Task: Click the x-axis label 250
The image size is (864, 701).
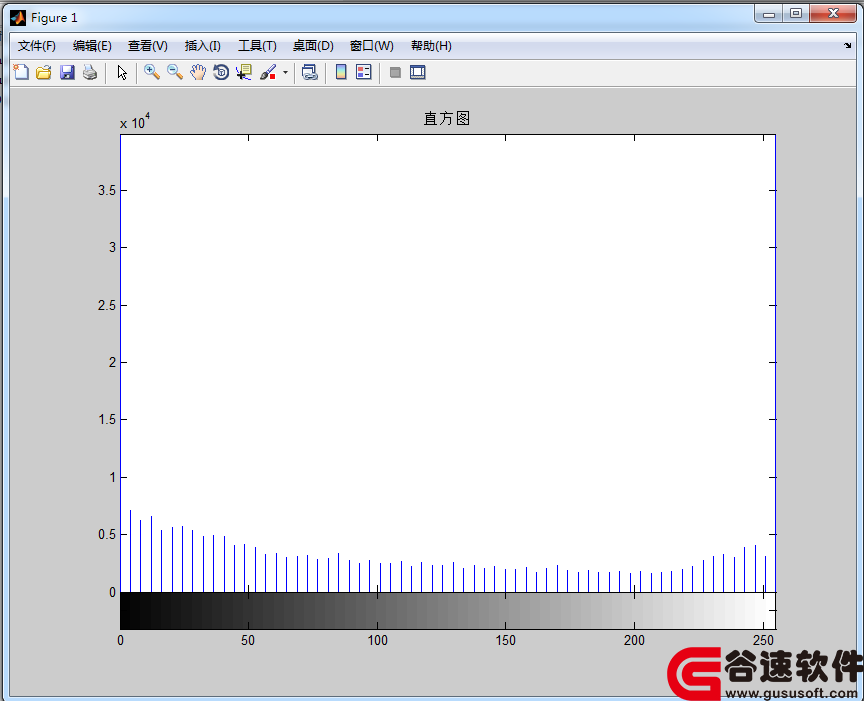Action: pos(763,640)
